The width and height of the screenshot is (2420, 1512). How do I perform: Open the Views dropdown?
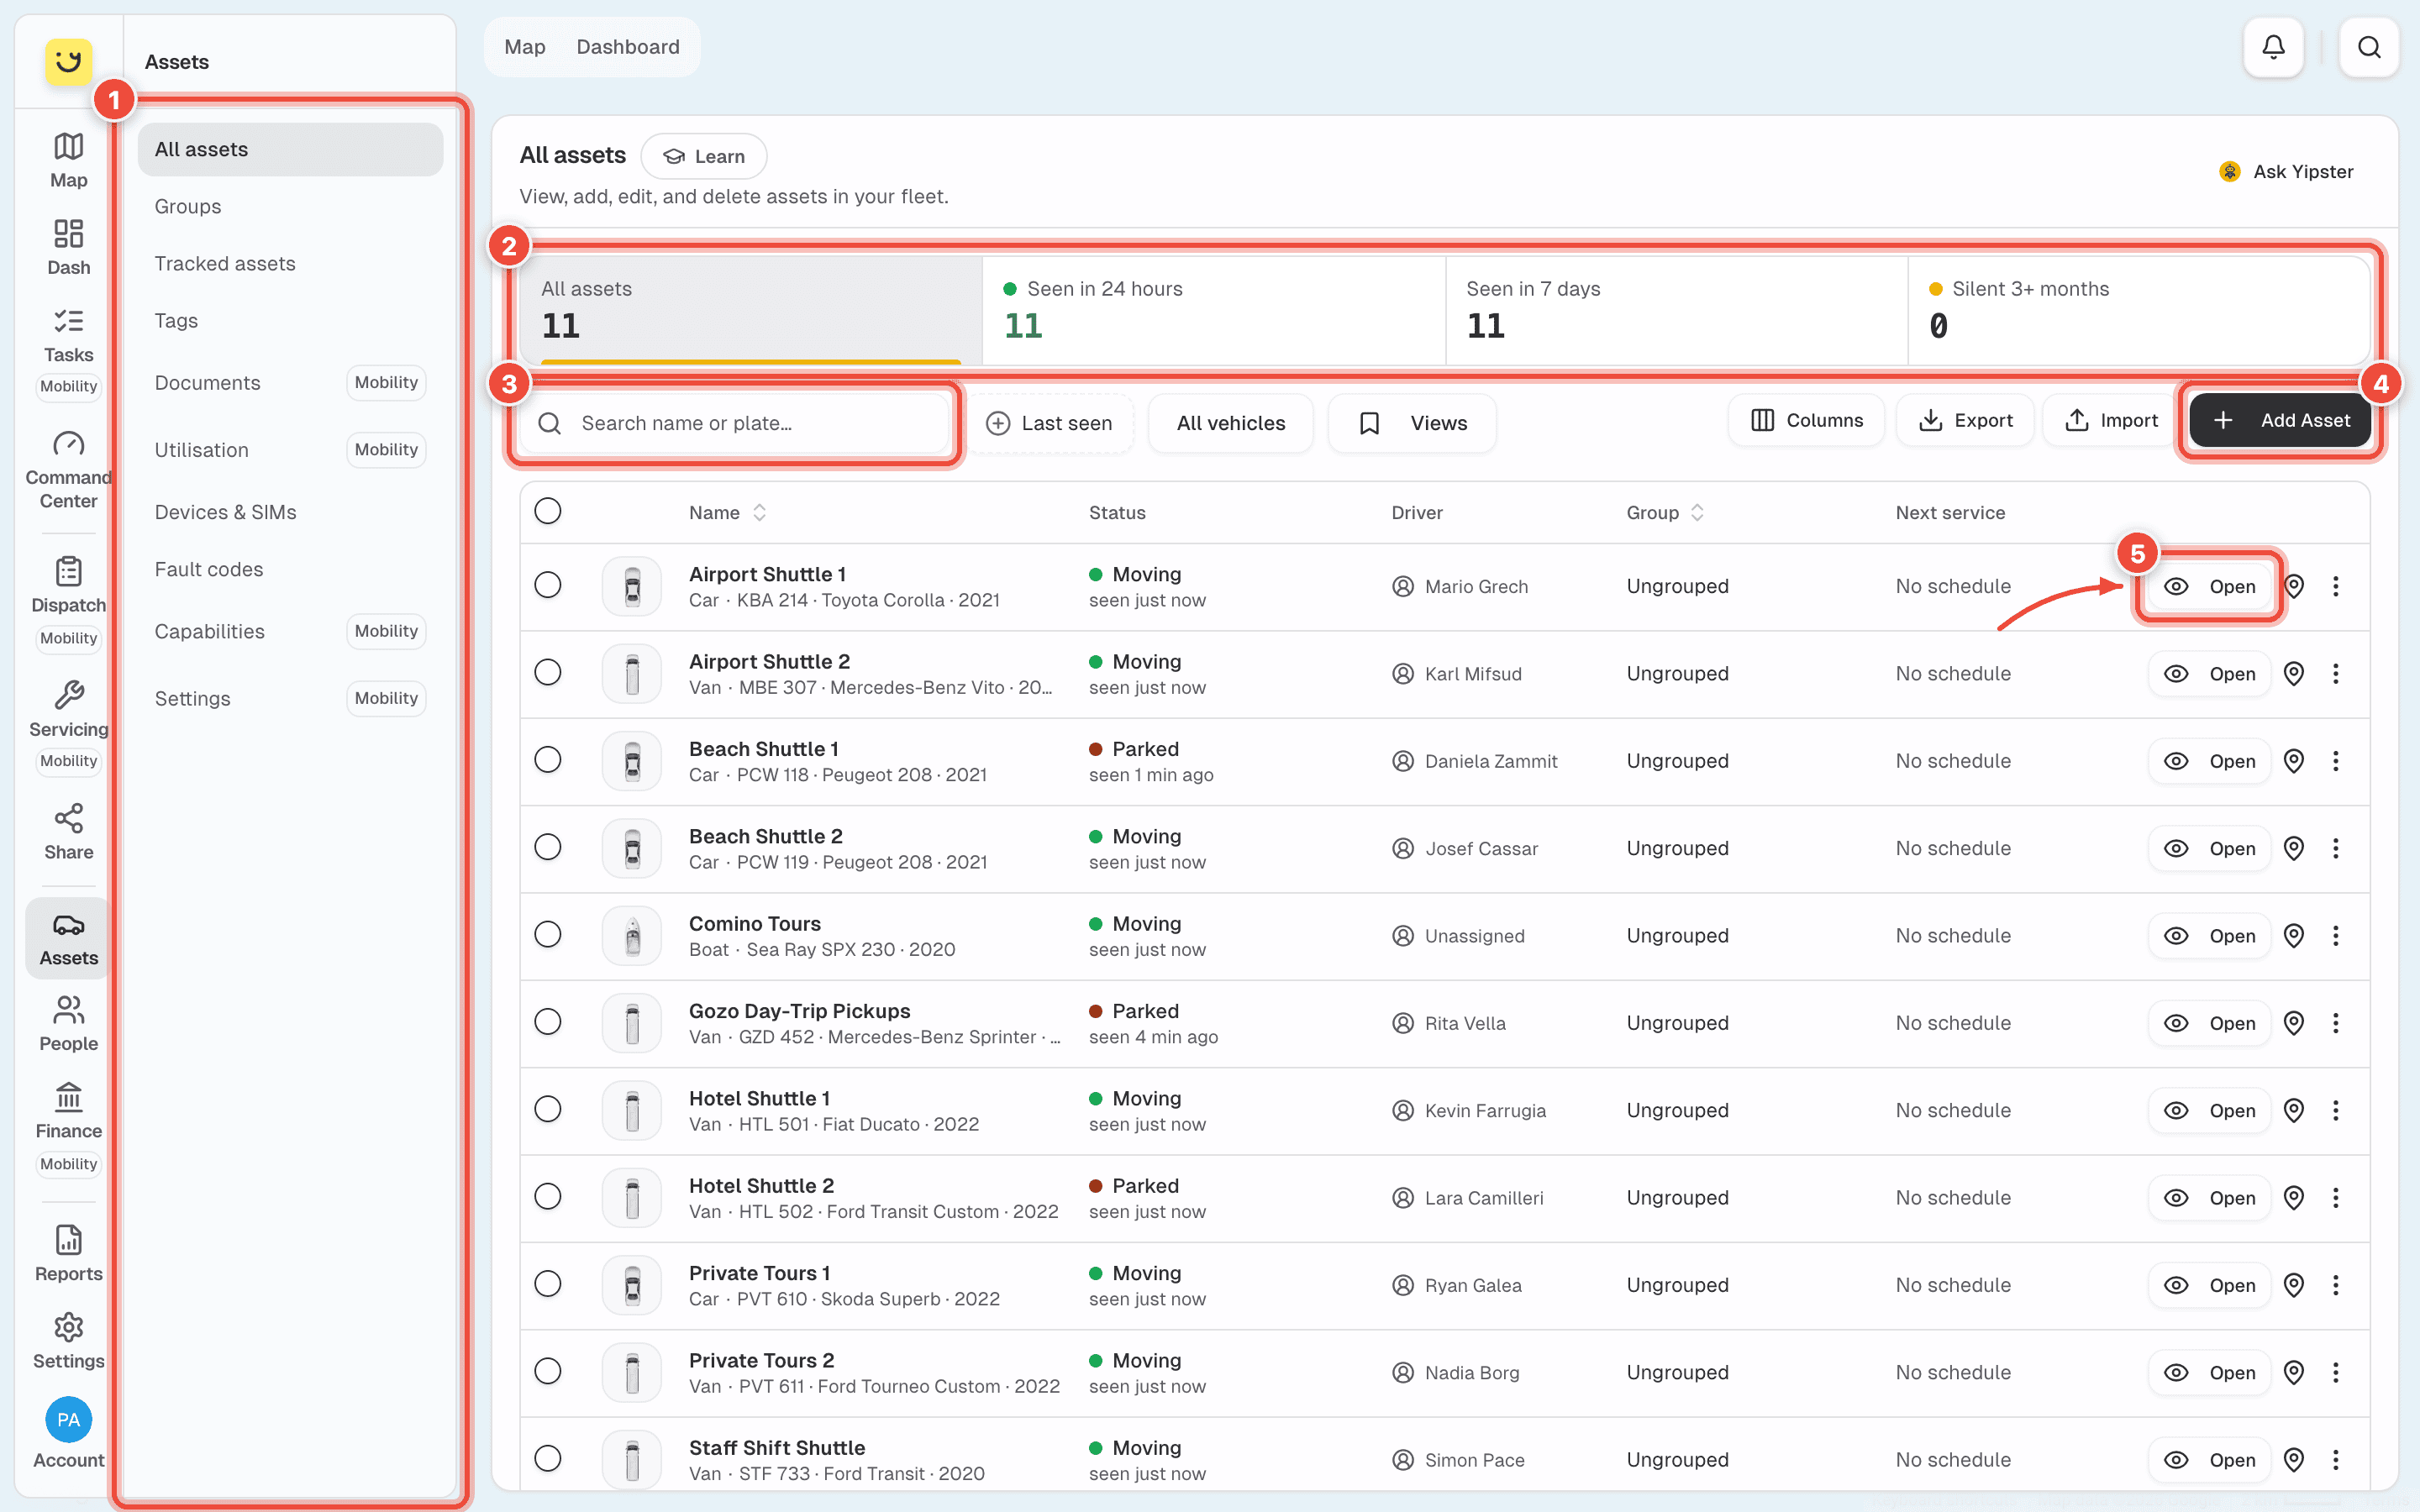(1412, 423)
